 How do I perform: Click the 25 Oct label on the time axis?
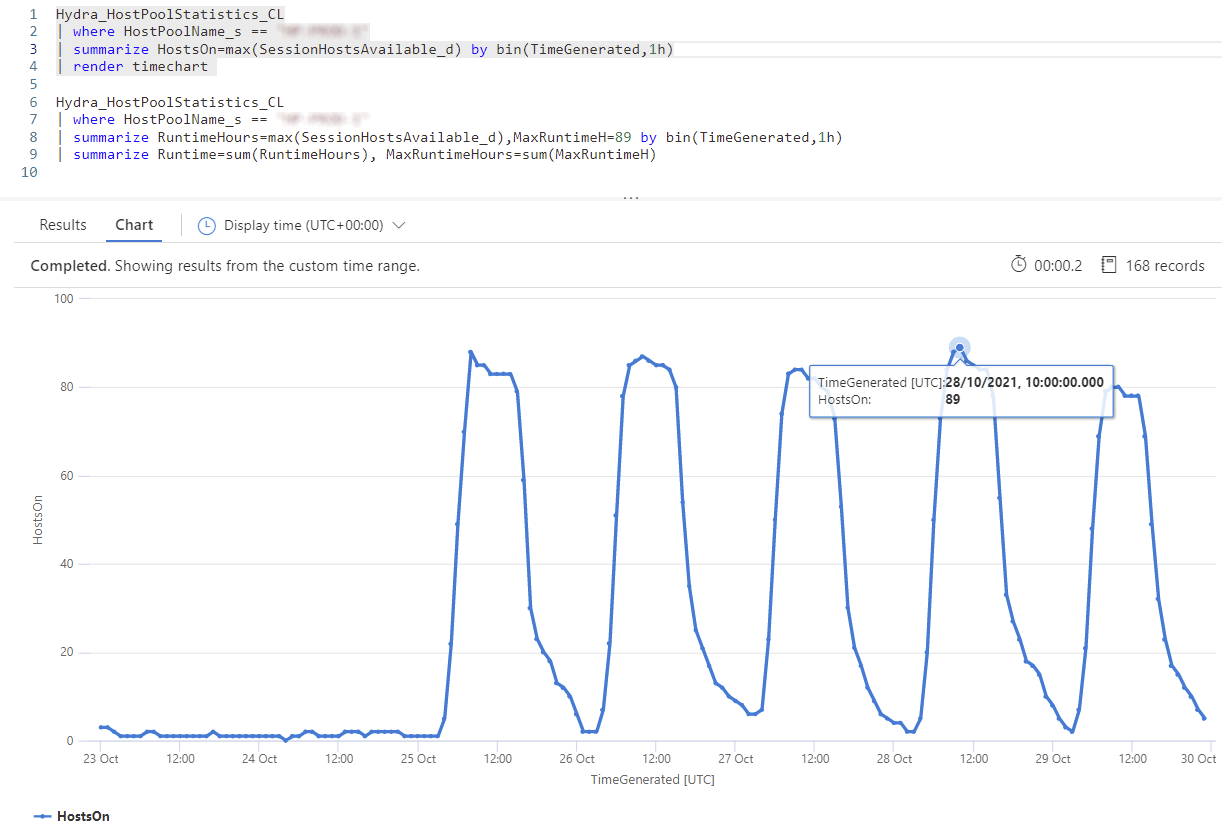click(x=418, y=759)
